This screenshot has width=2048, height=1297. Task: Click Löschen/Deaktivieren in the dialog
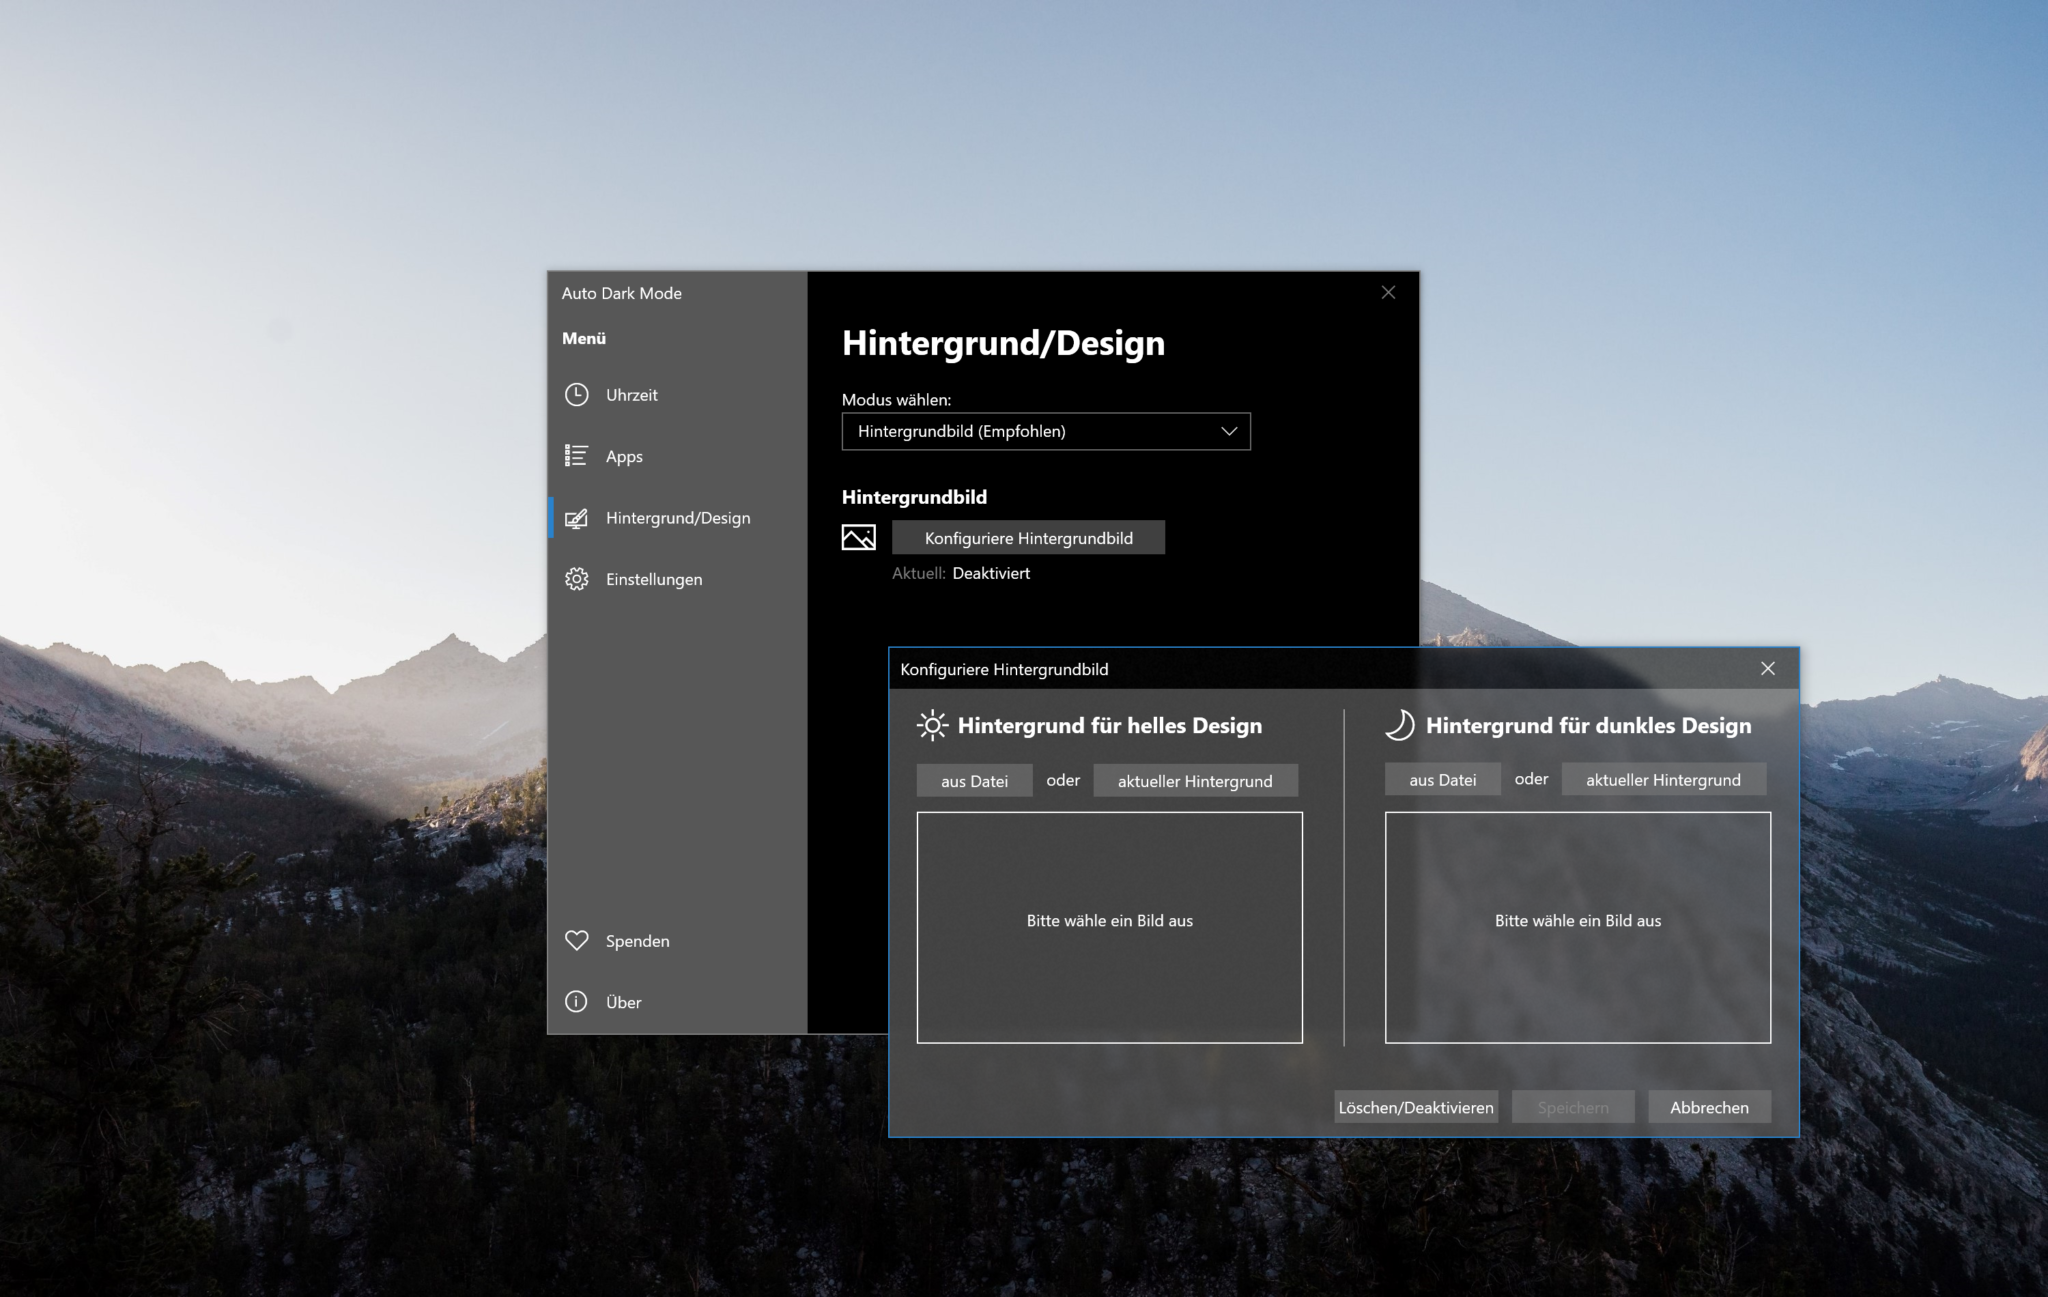[x=1416, y=1107]
